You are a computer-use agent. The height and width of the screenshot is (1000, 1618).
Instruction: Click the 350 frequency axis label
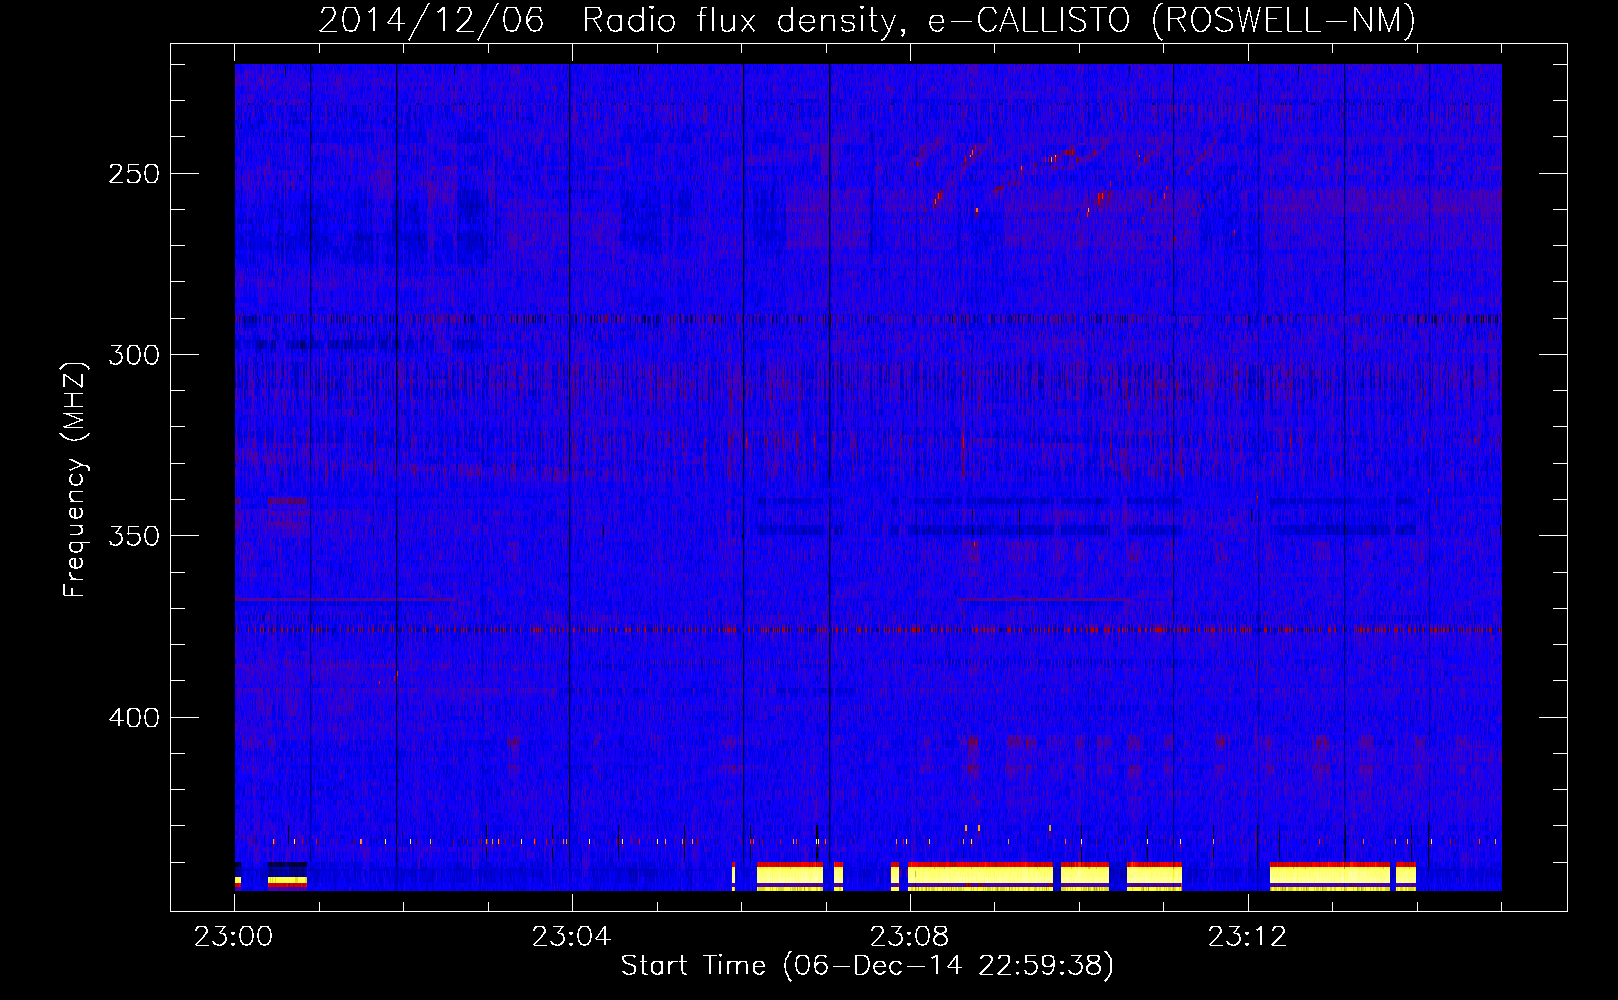coord(134,536)
